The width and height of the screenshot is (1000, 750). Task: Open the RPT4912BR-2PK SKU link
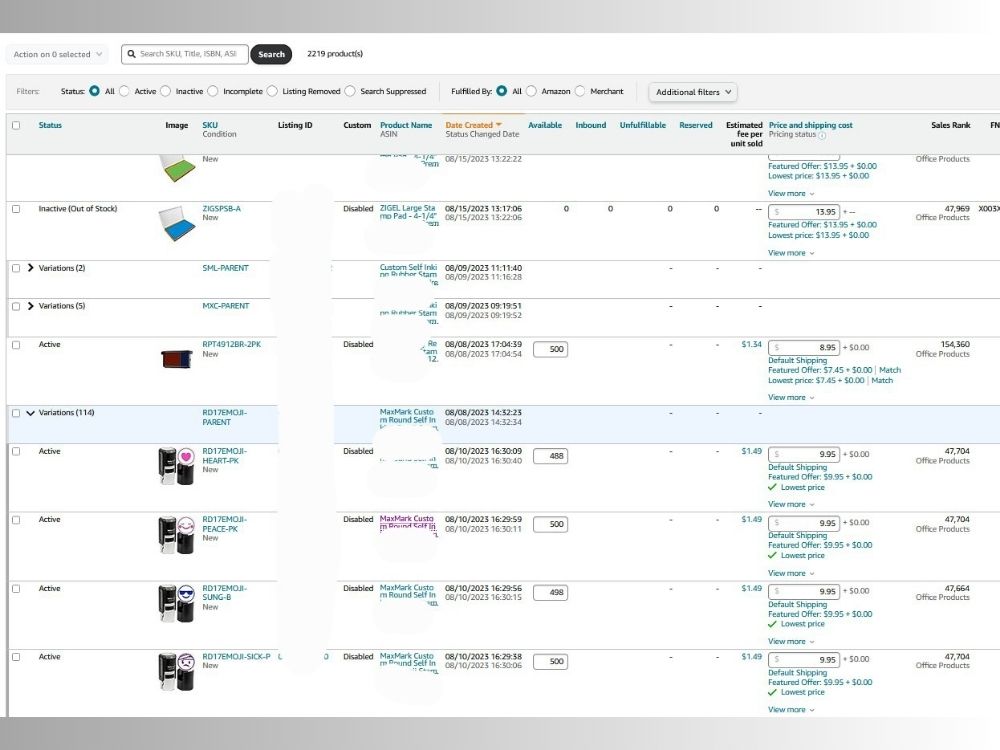(232, 344)
